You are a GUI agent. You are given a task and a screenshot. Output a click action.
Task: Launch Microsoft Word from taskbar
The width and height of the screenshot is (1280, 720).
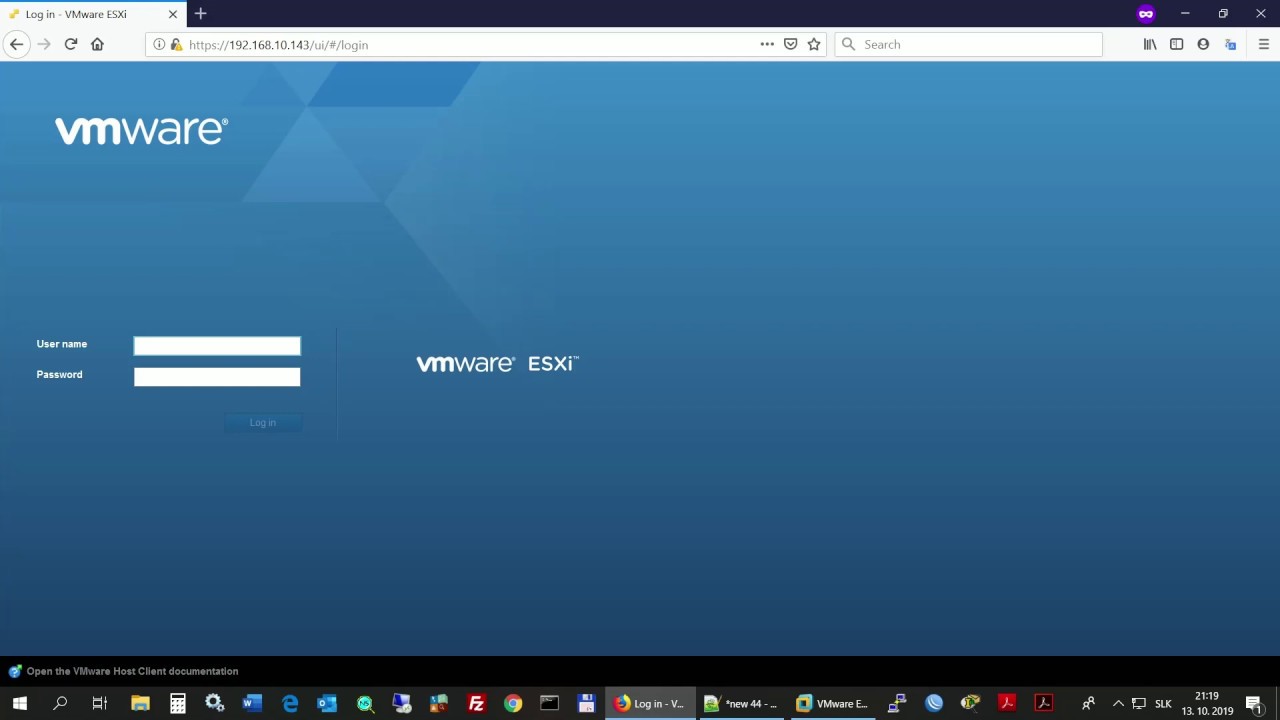tap(252, 703)
